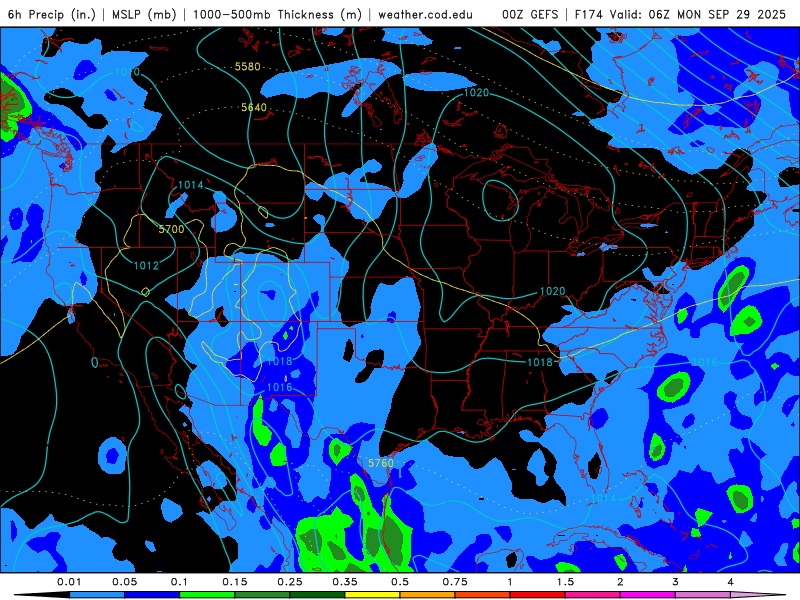Click the magenta 2 inch legend swatch

[x=648, y=595]
